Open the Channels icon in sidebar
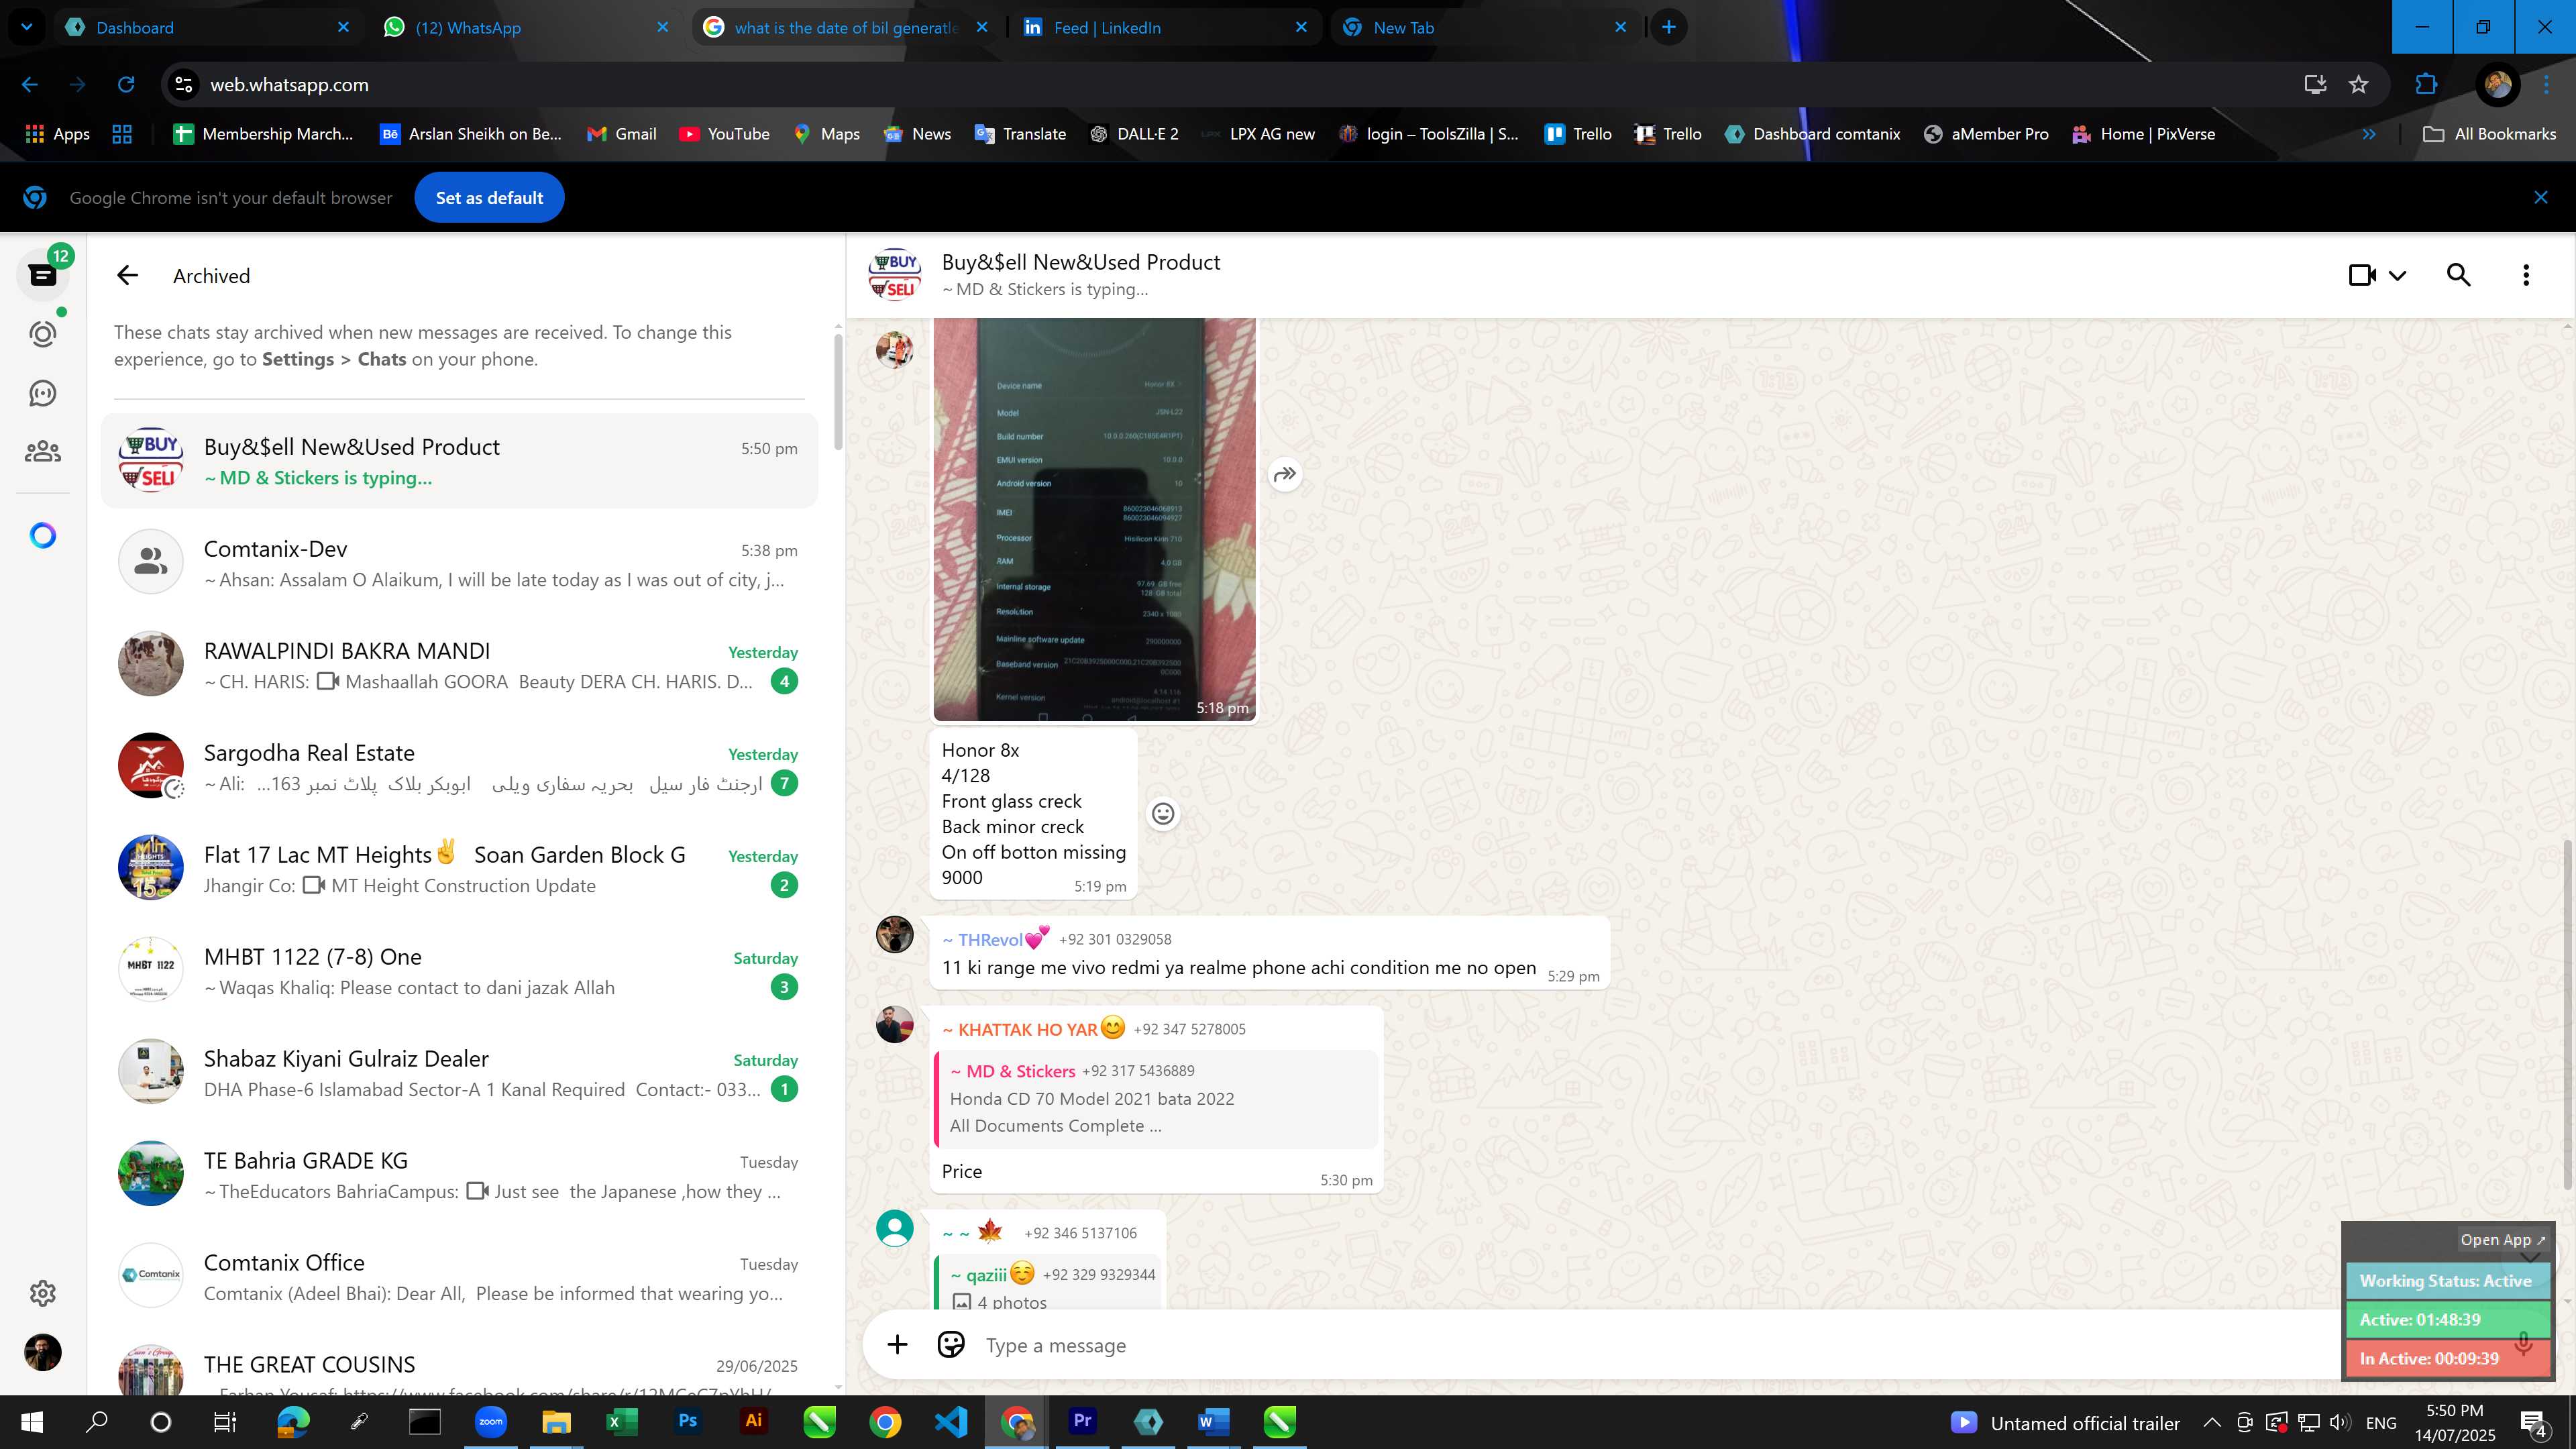 pyautogui.click(x=43, y=393)
